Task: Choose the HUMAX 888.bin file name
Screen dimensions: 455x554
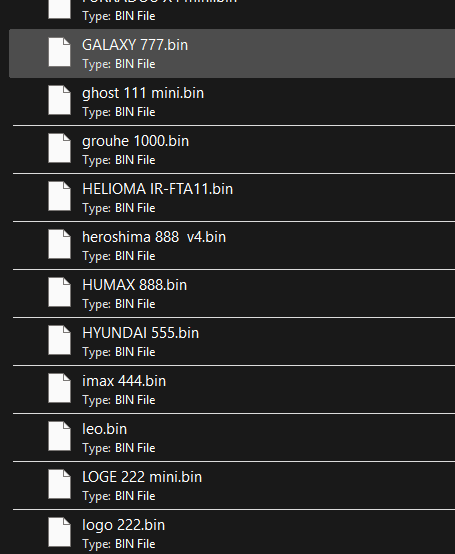Action: [x=135, y=285]
